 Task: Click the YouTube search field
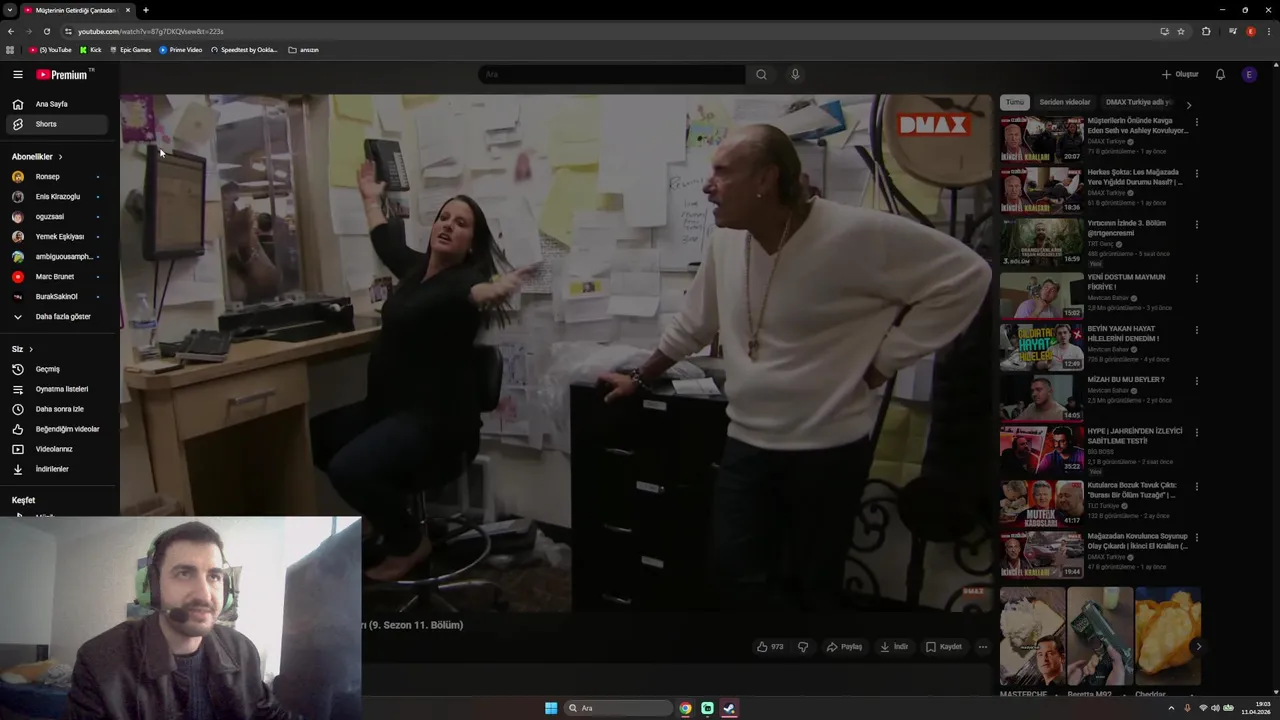click(x=612, y=74)
